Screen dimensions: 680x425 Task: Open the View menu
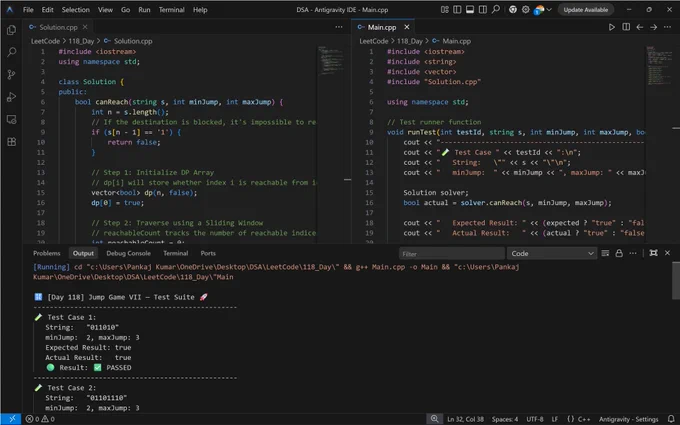pyautogui.click(x=105, y=10)
